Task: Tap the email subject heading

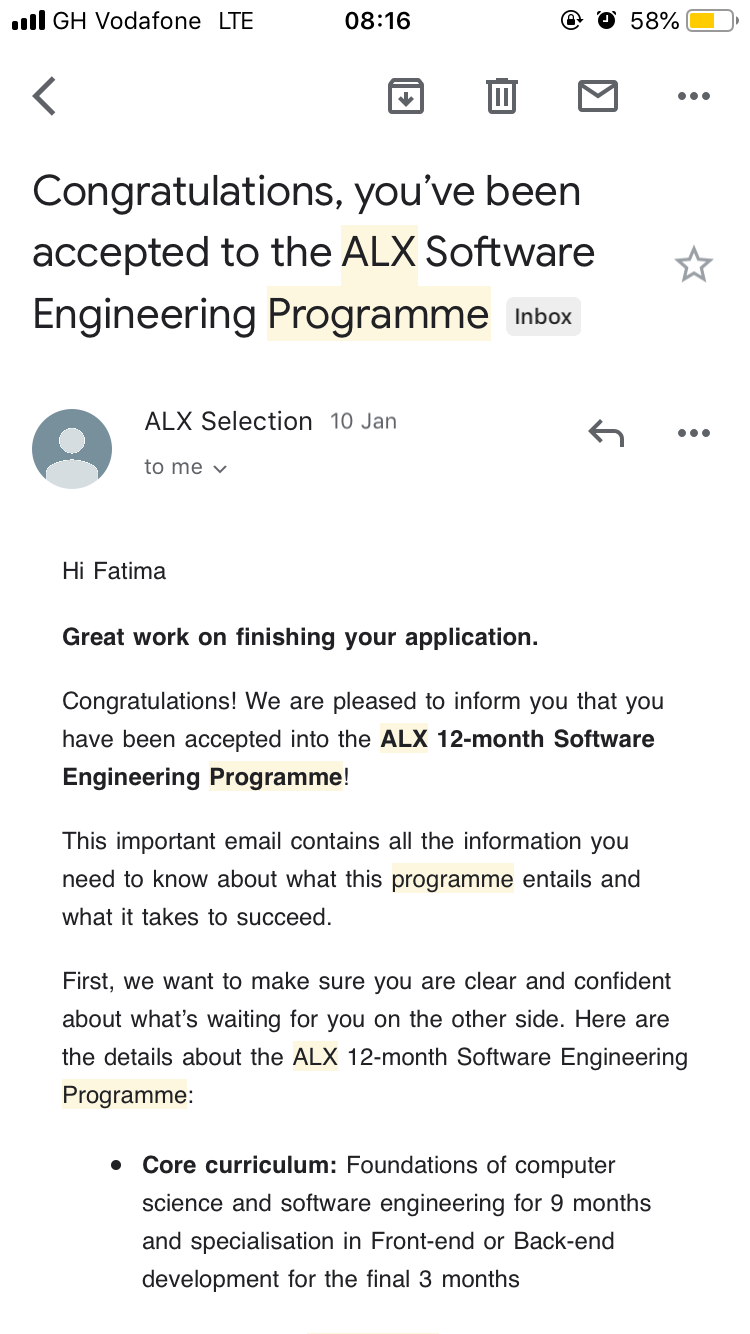Action: pyautogui.click(x=314, y=253)
